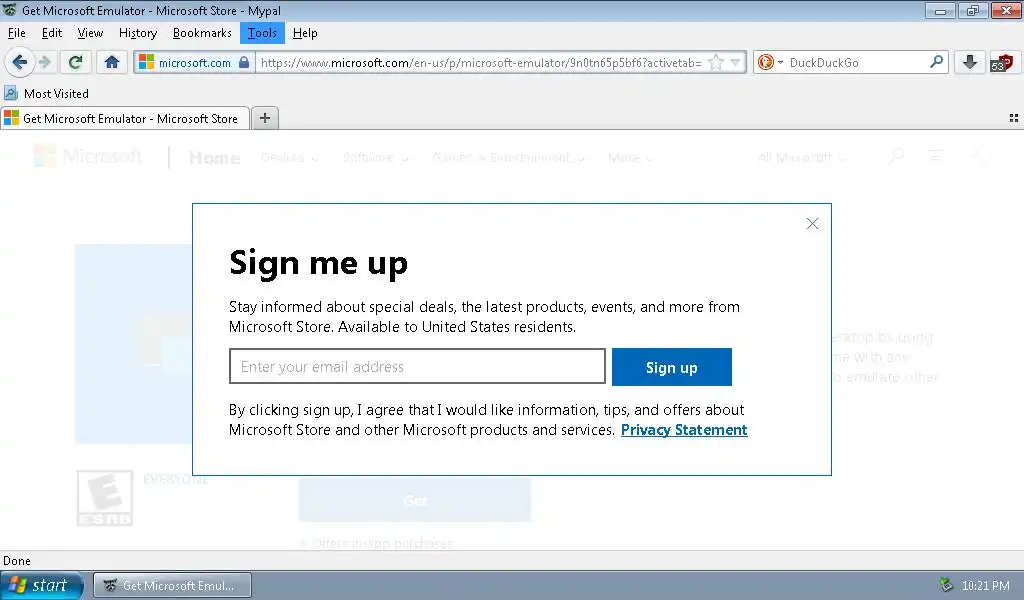Screen dimensions: 1024x600
Task: Click the forward navigation arrow
Action: tap(45, 63)
